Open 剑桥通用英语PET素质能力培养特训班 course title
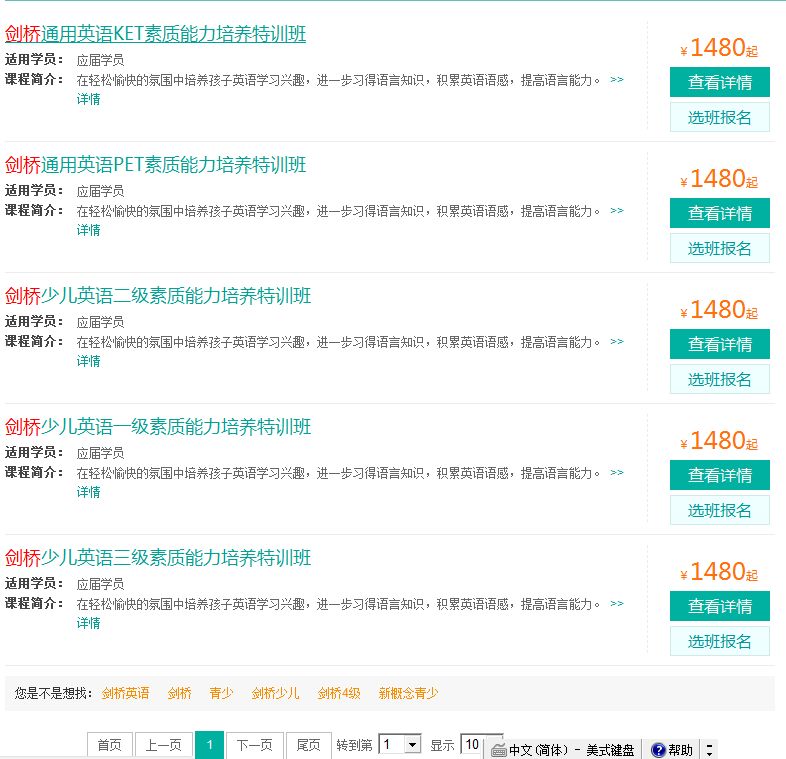The height and width of the screenshot is (759, 786). tap(155, 165)
